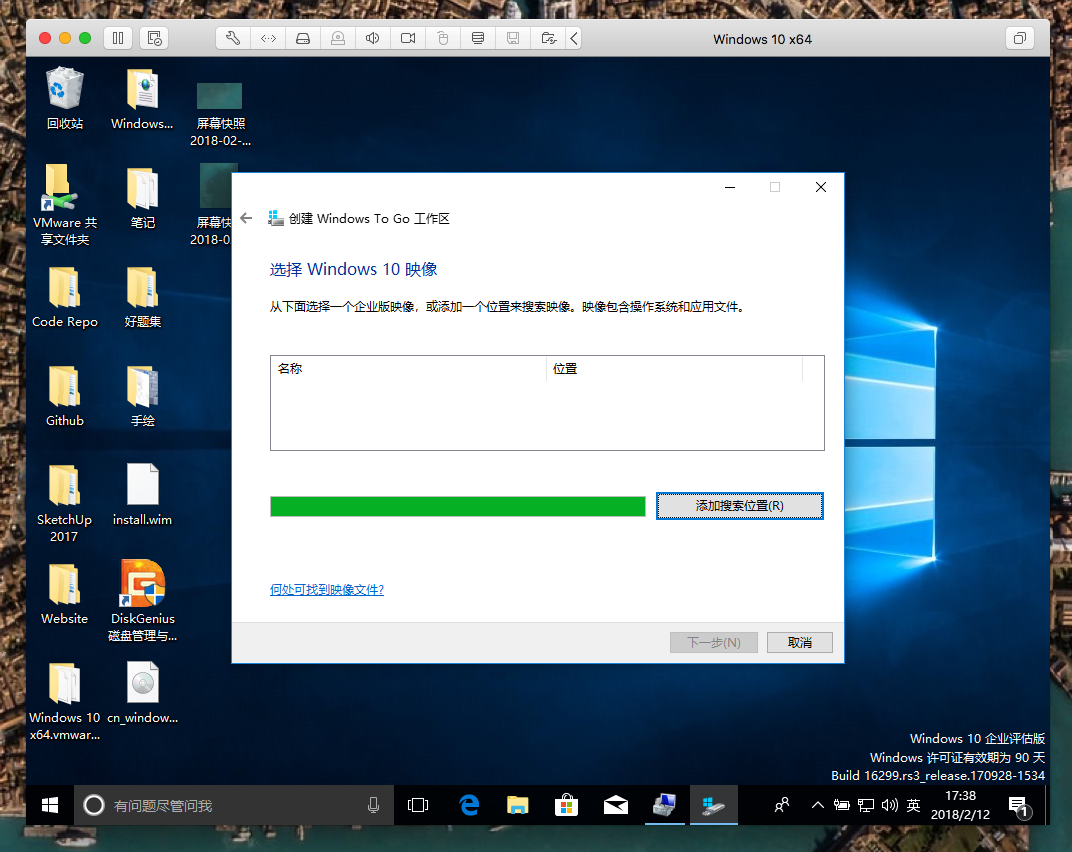Pause the virtual machine from the VMware toolbar
This screenshot has width=1072, height=852.
(x=118, y=39)
